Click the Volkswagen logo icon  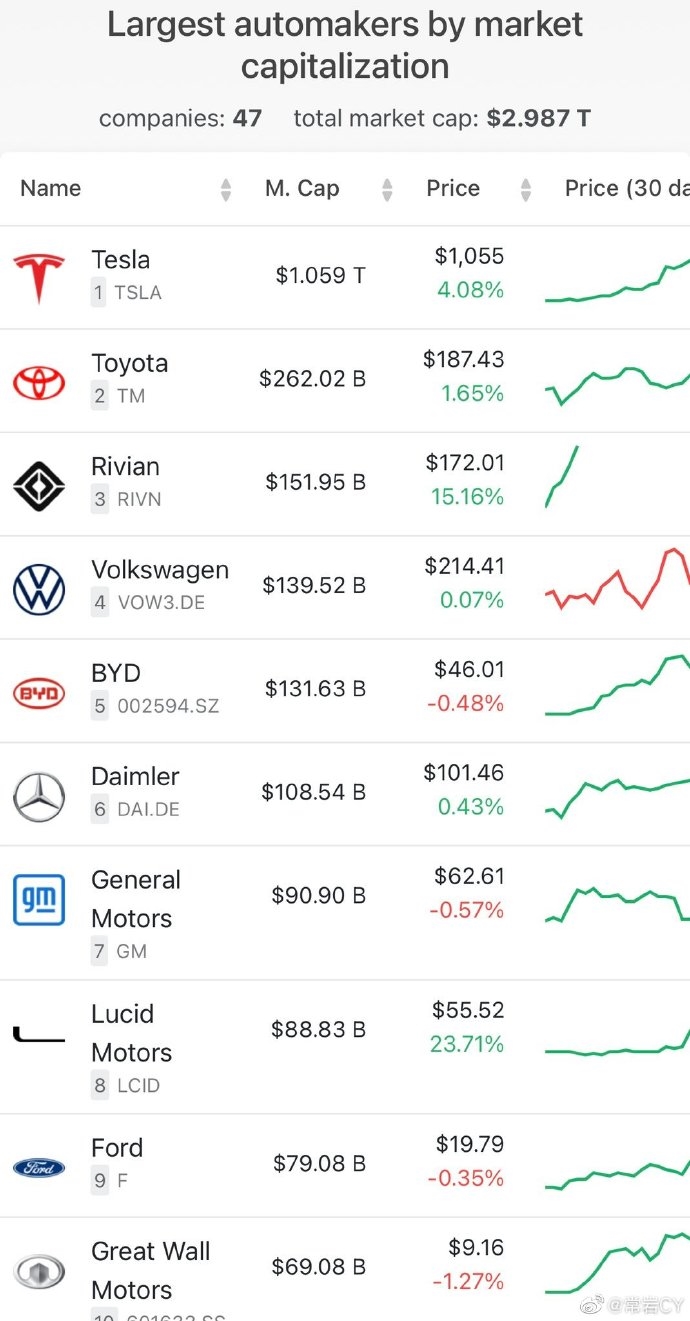(39, 588)
